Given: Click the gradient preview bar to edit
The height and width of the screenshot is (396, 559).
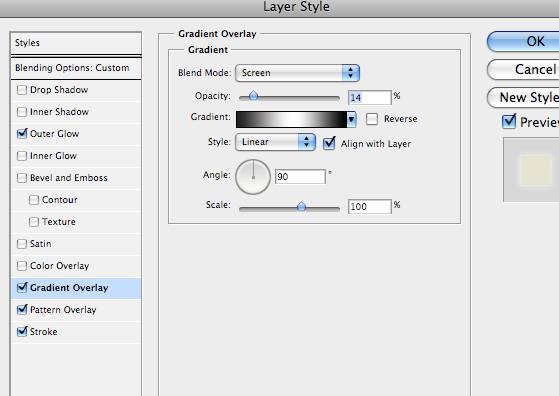Looking at the screenshot, I should (291, 119).
